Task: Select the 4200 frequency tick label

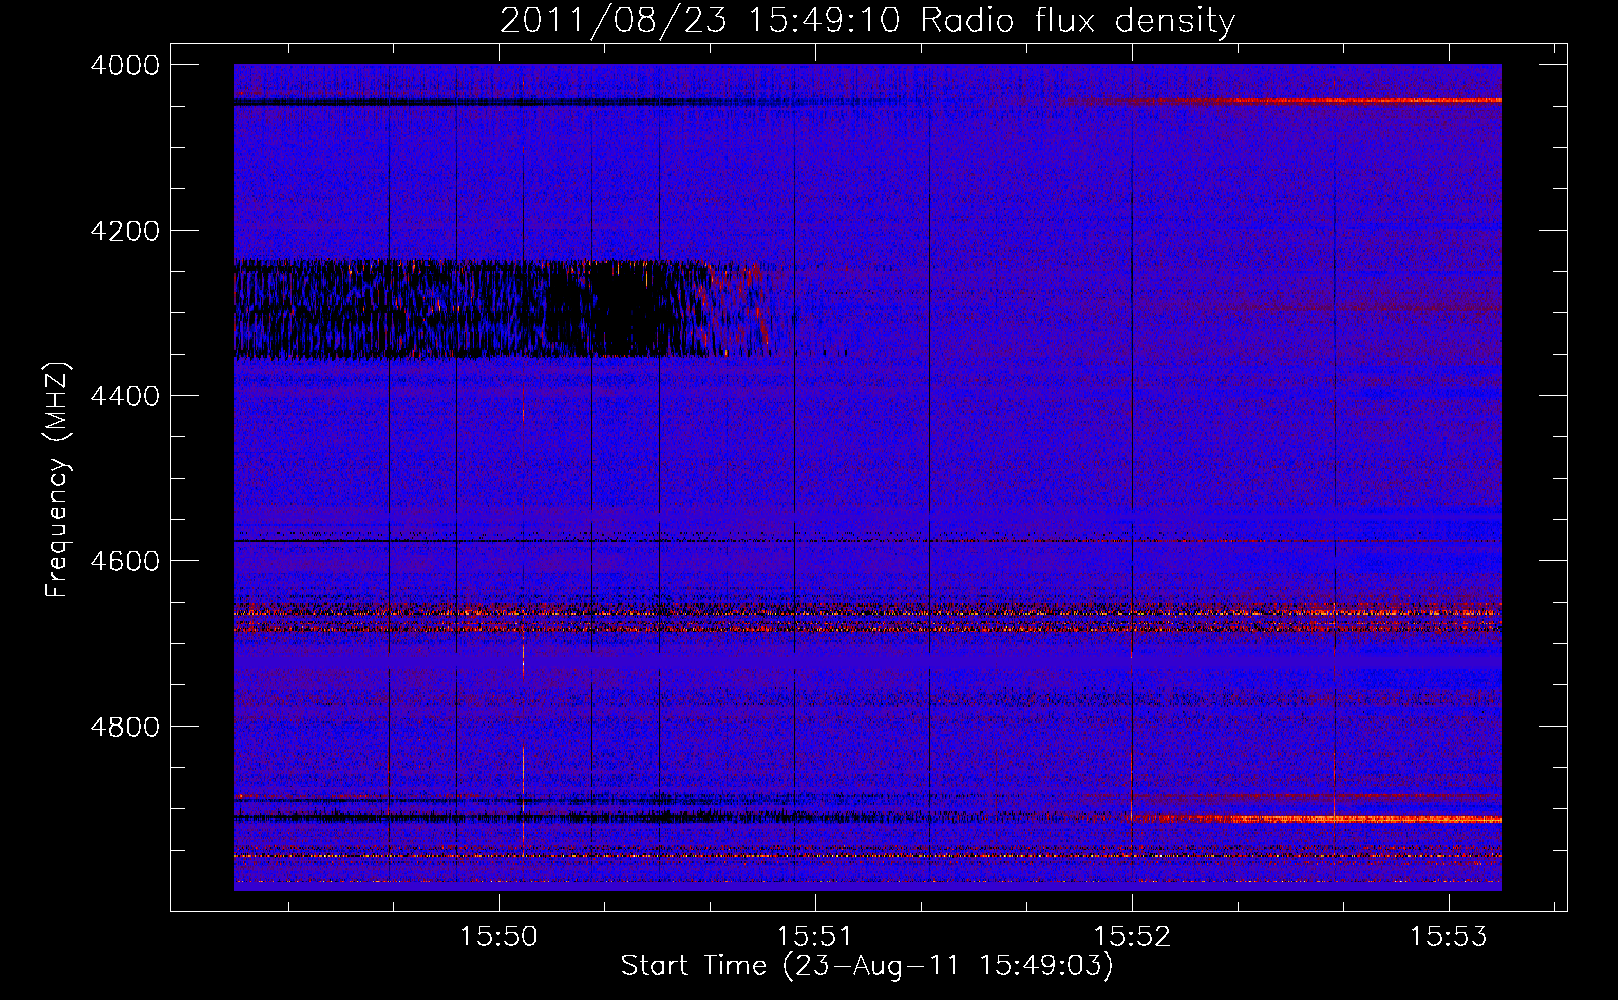Action: click(x=125, y=231)
